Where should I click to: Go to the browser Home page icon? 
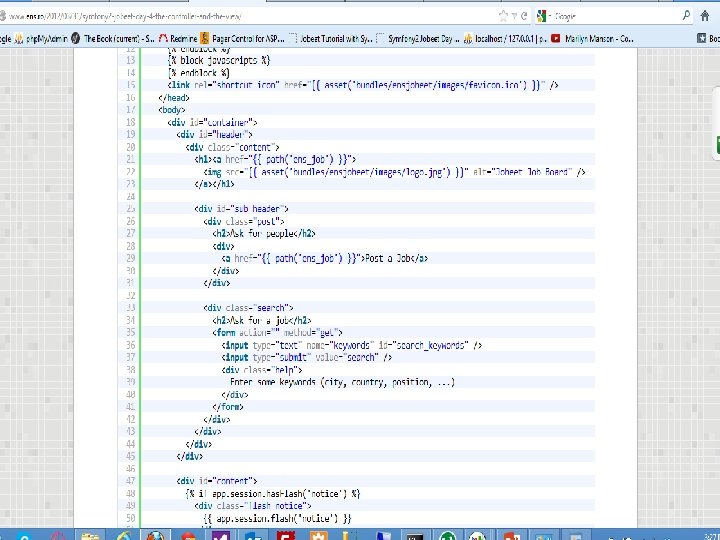click(x=705, y=16)
